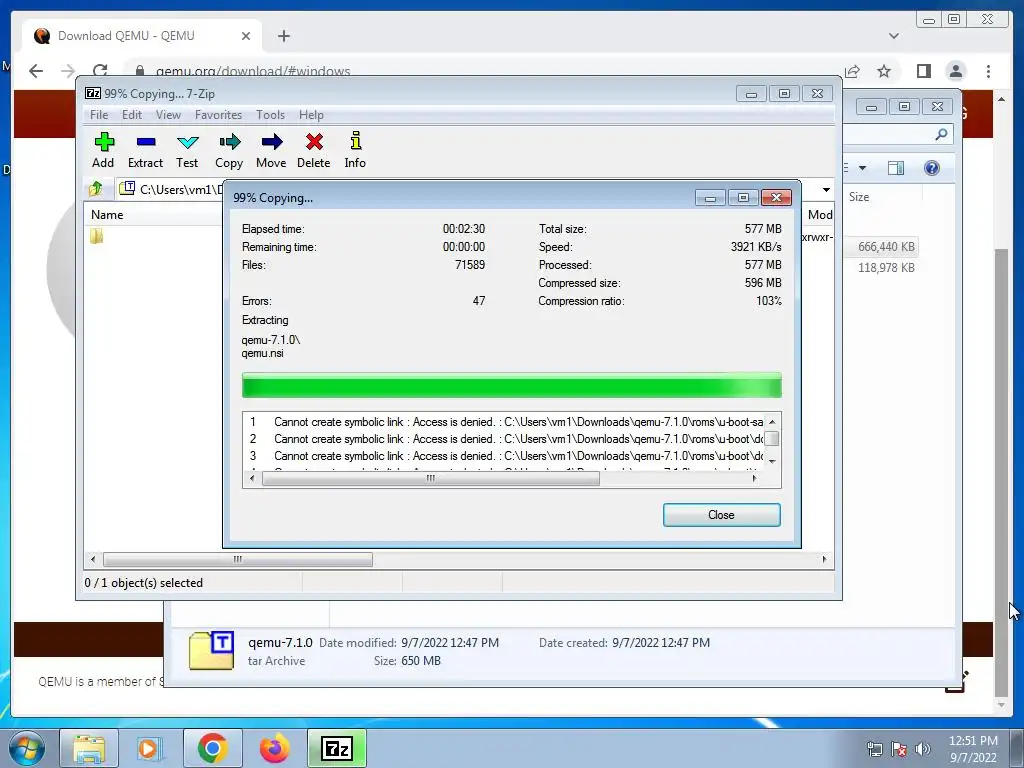The image size is (1024, 768).
Task: Click the Chrome page vertical scrollbar
Action: point(1001,473)
